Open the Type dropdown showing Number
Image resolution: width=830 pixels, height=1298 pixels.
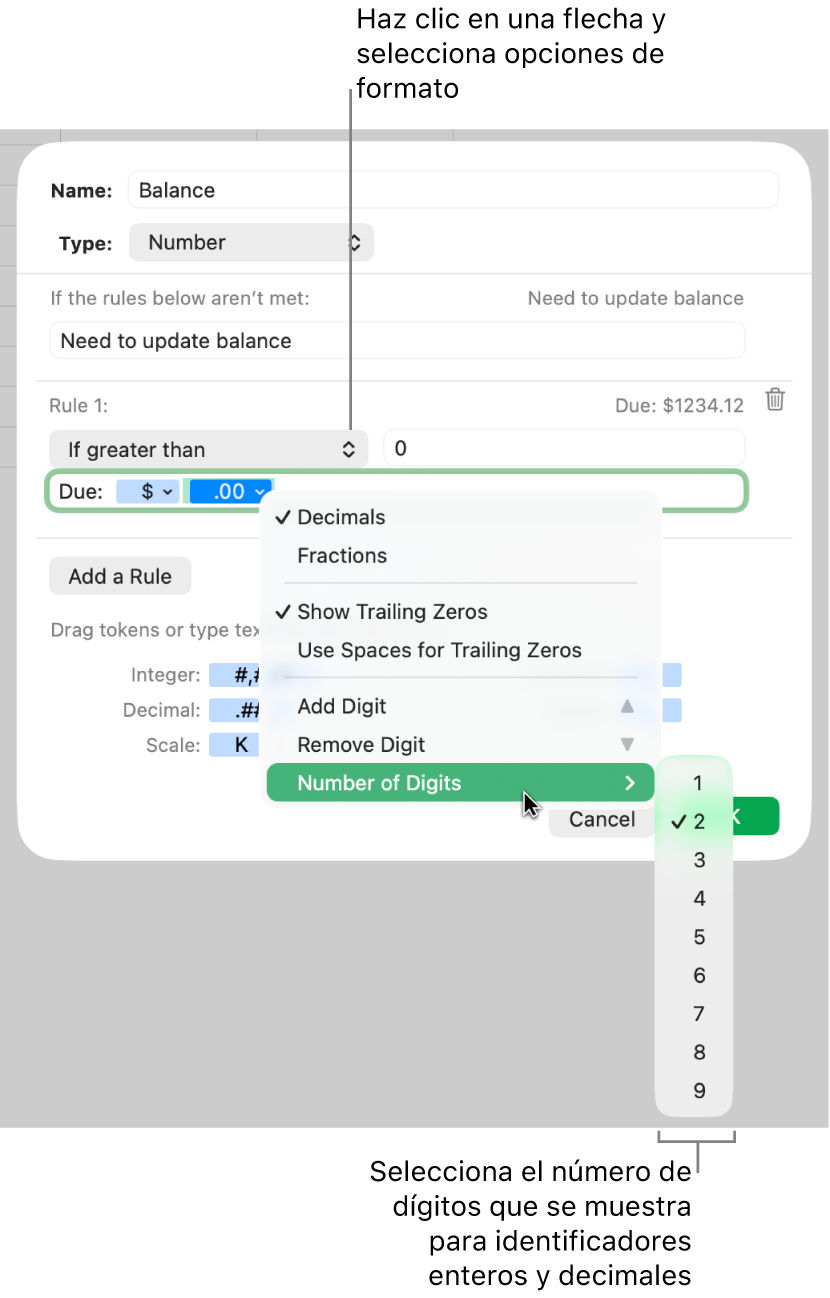251,242
